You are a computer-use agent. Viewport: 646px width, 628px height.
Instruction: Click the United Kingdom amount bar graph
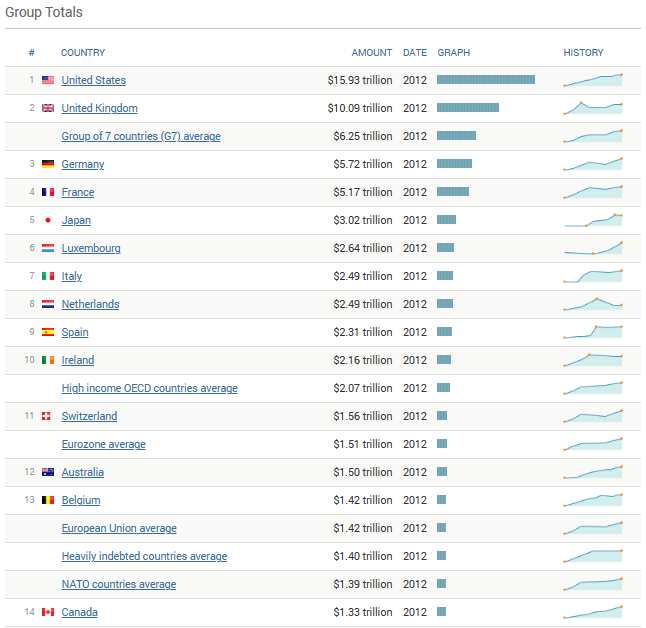click(468, 108)
